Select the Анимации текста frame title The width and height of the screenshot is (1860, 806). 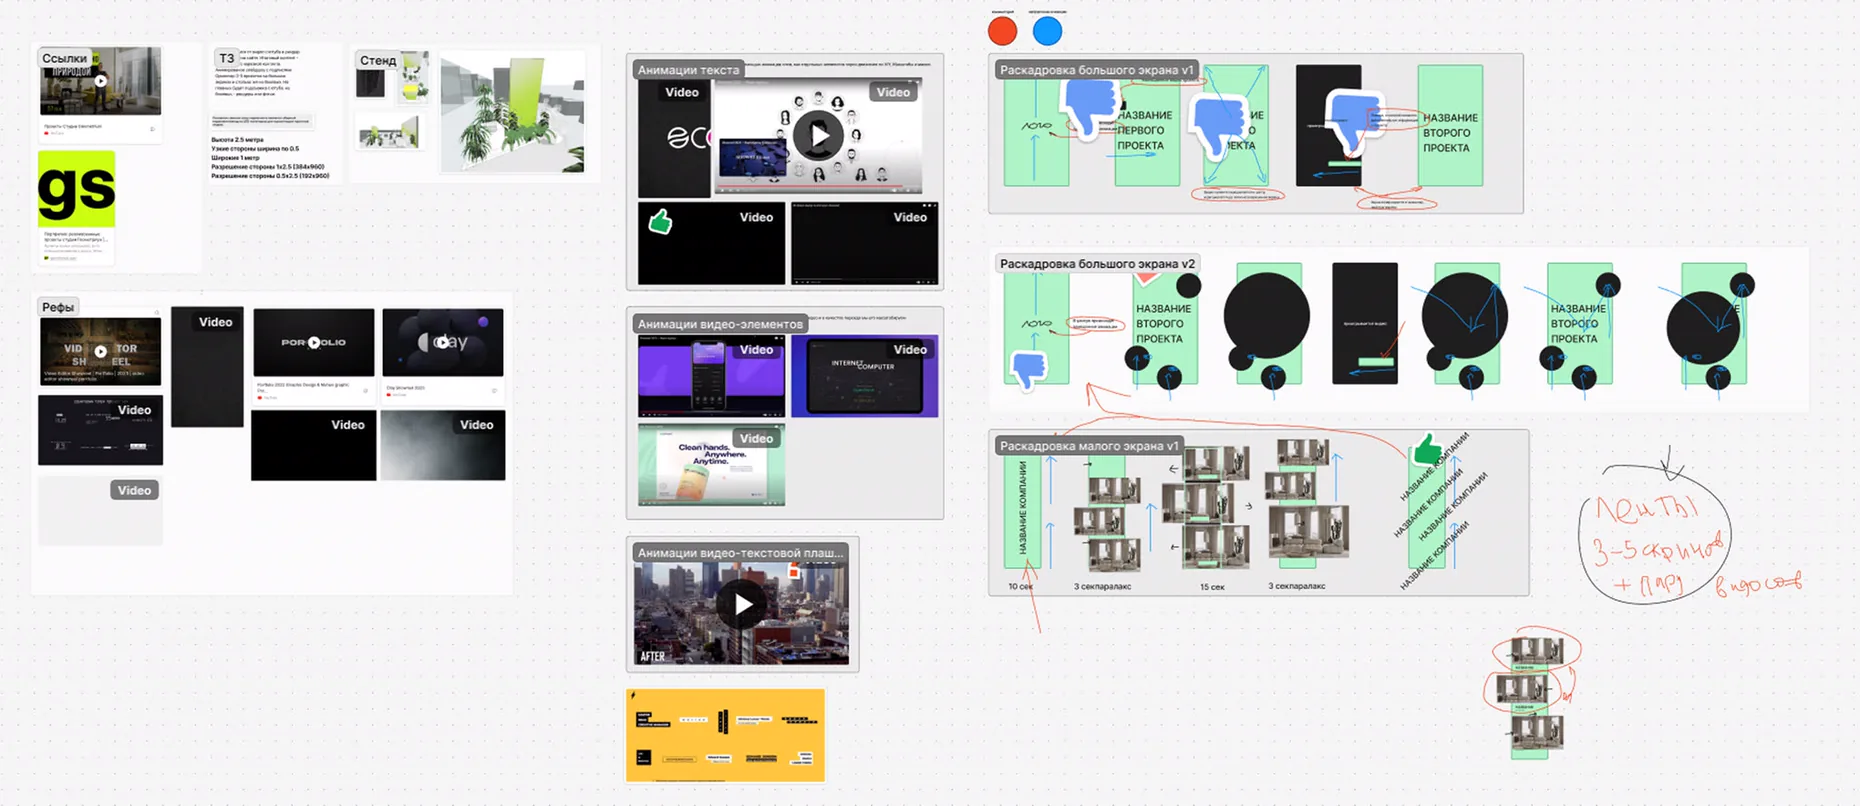[688, 70]
